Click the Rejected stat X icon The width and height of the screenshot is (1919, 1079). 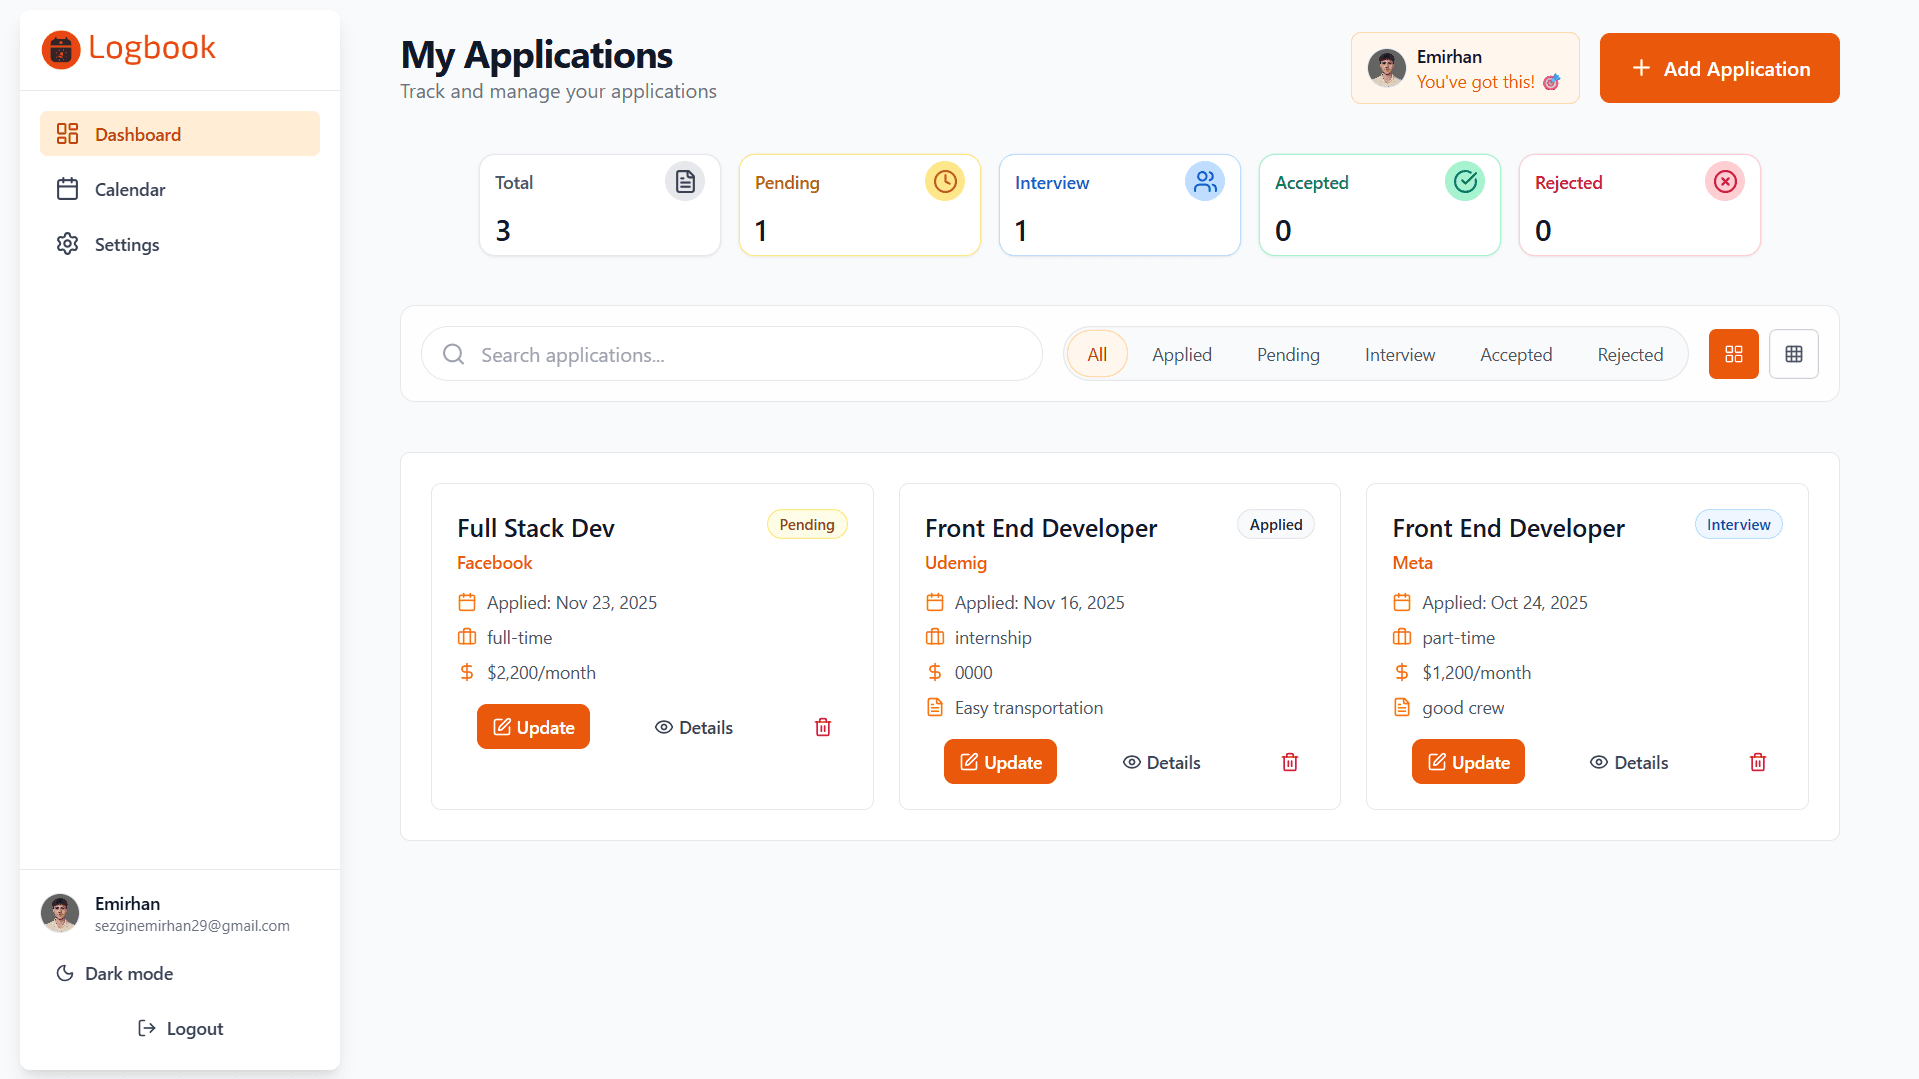pos(1725,182)
